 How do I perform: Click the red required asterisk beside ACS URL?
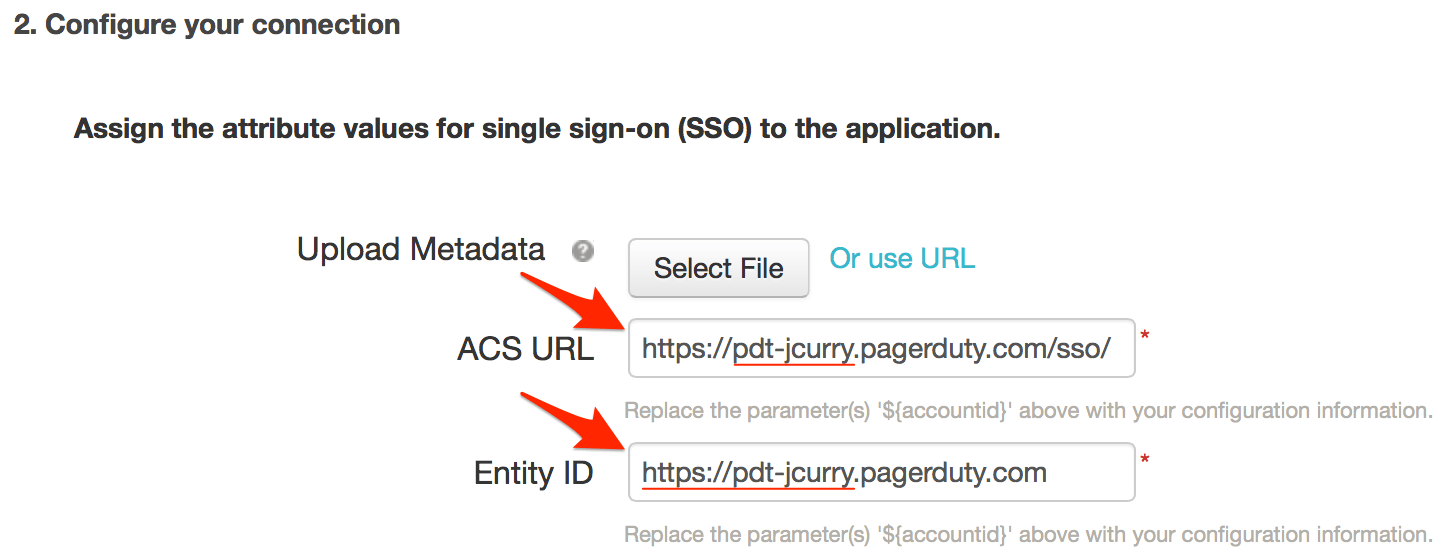(1145, 337)
